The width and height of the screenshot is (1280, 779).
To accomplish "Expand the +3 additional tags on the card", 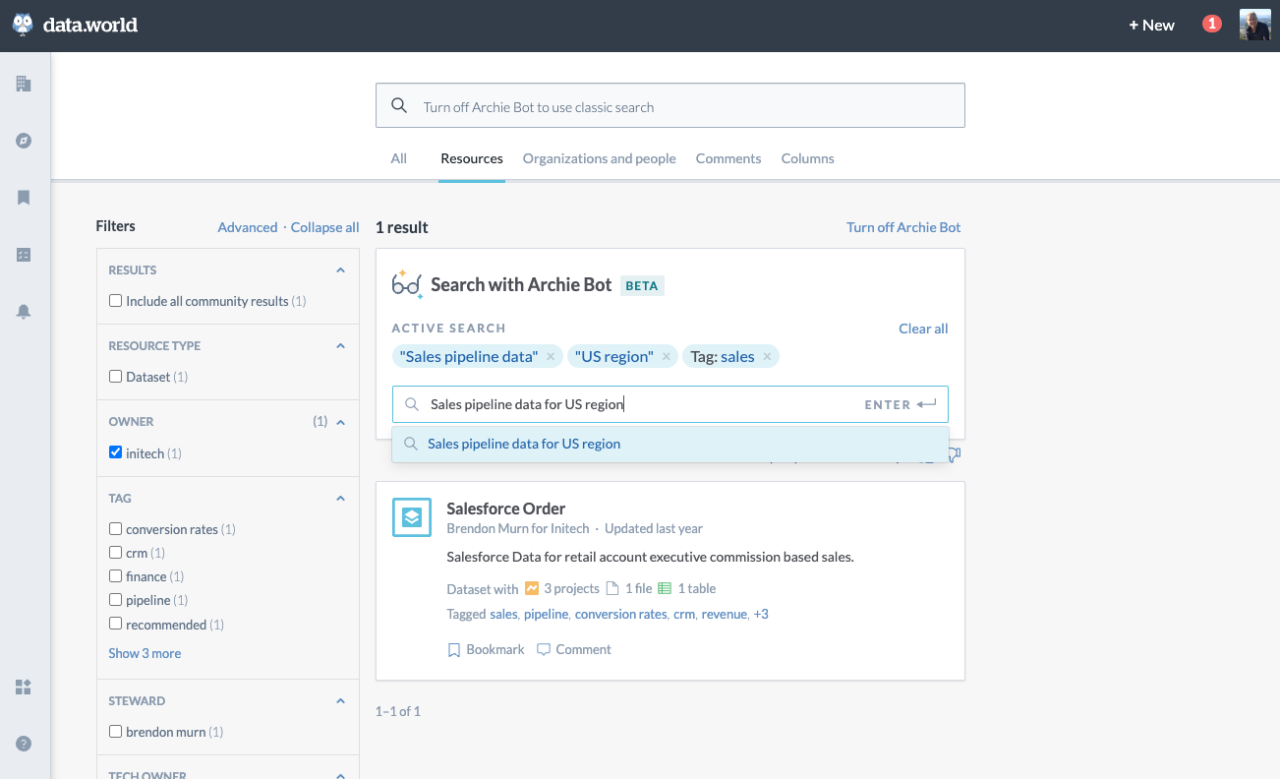I will (761, 614).
